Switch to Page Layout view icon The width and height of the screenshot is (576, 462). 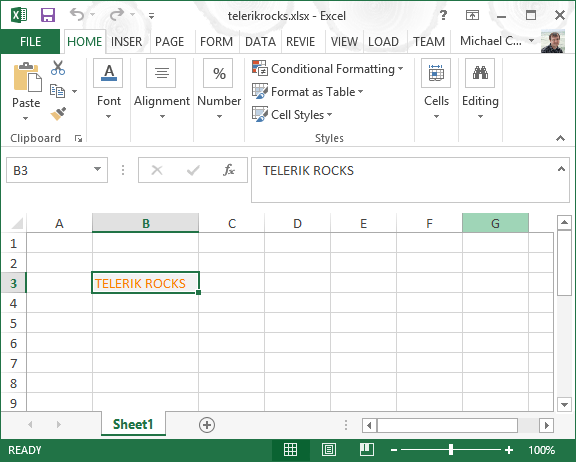328,450
